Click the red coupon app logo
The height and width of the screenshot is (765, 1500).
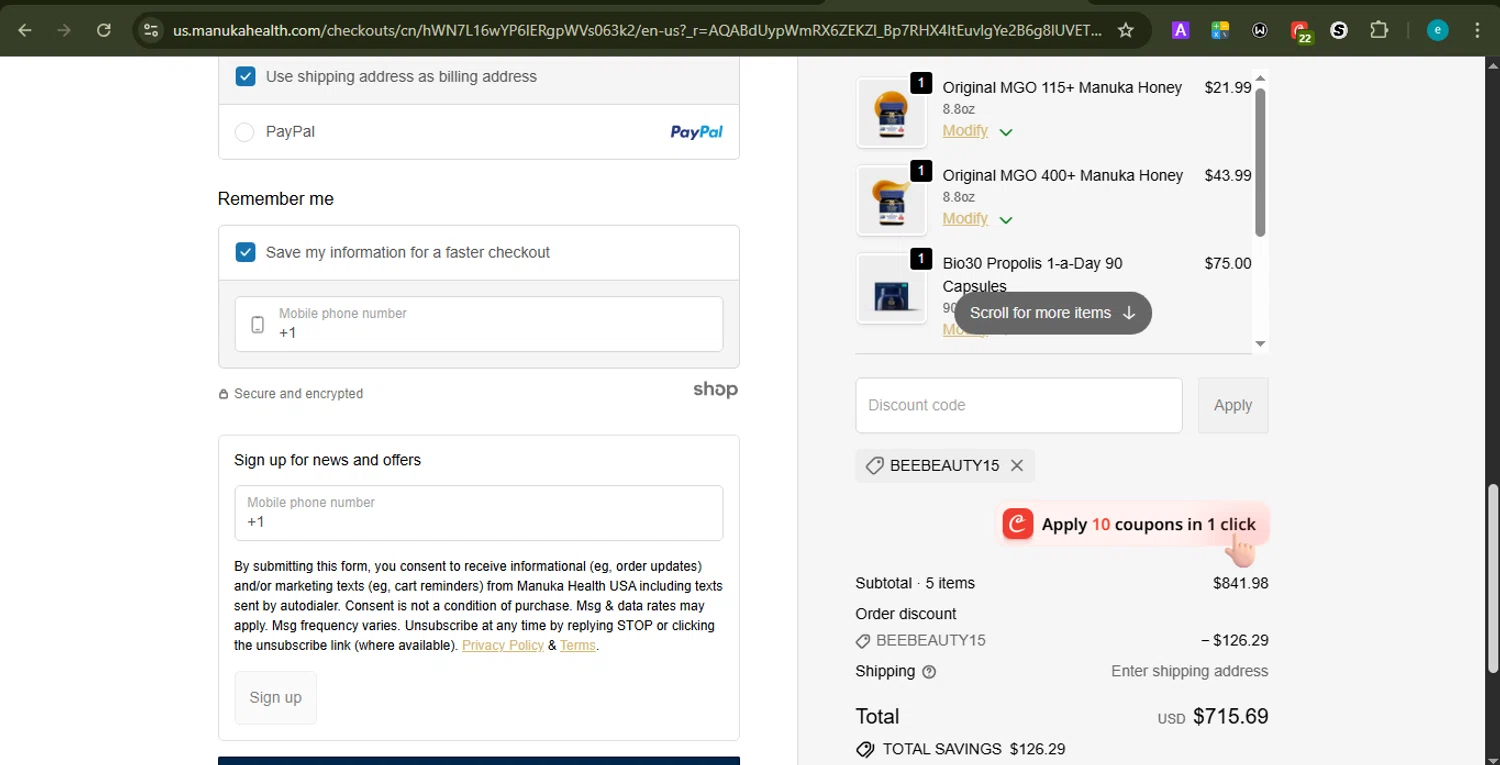(1018, 524)
